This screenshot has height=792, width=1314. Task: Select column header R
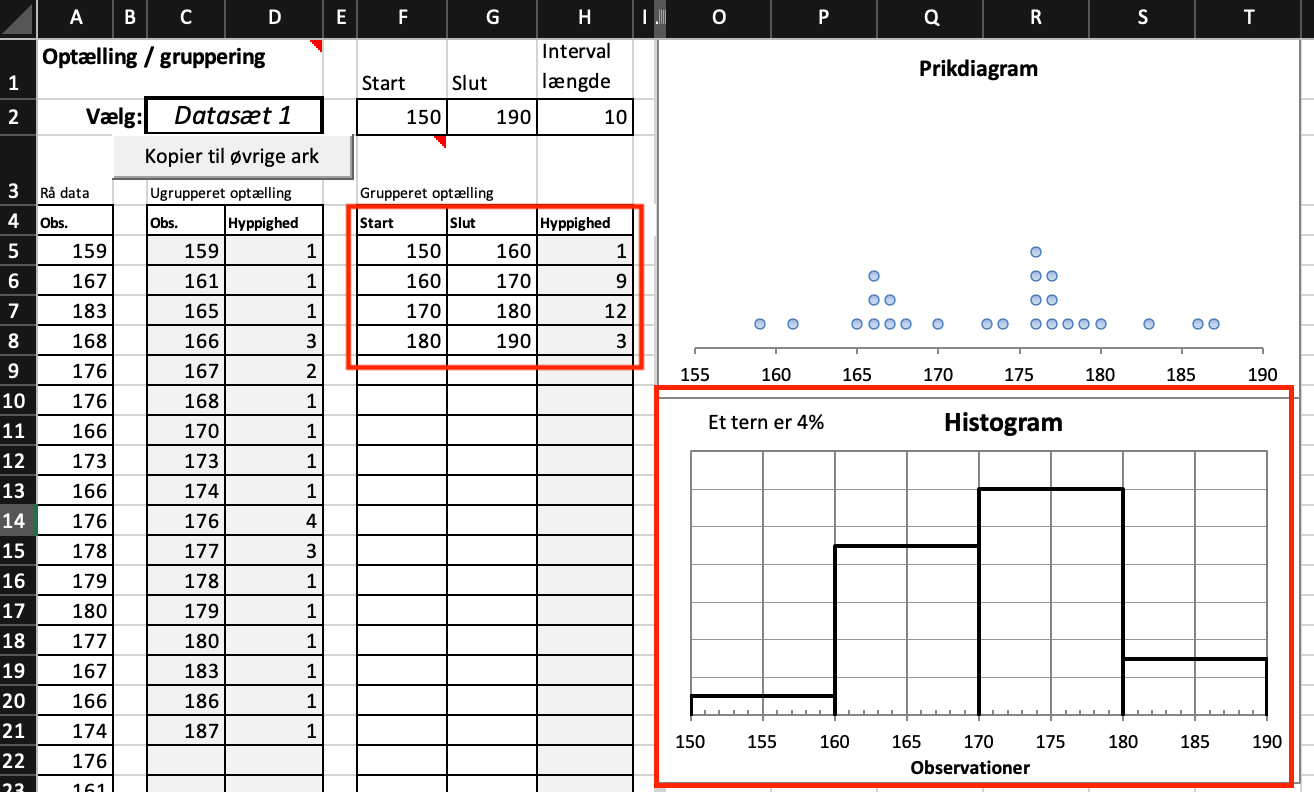coord(1036,17)
